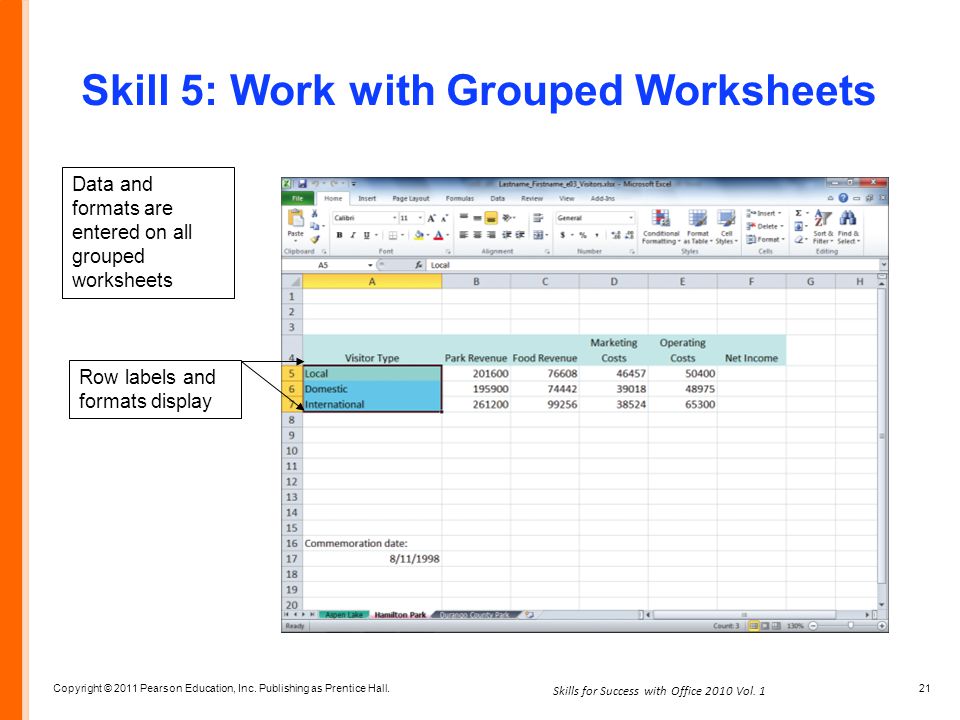Click the Review ribbon tab
This screenshot has width=960, height=720.
531,198
